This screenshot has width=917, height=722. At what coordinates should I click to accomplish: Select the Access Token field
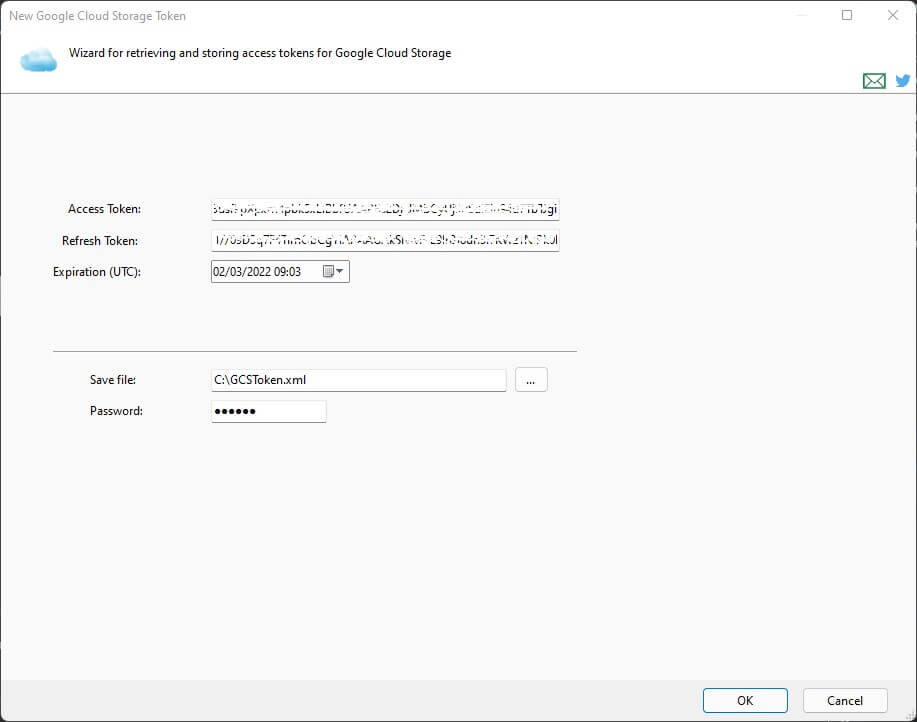pyautogui.click(x=383, y=209)
